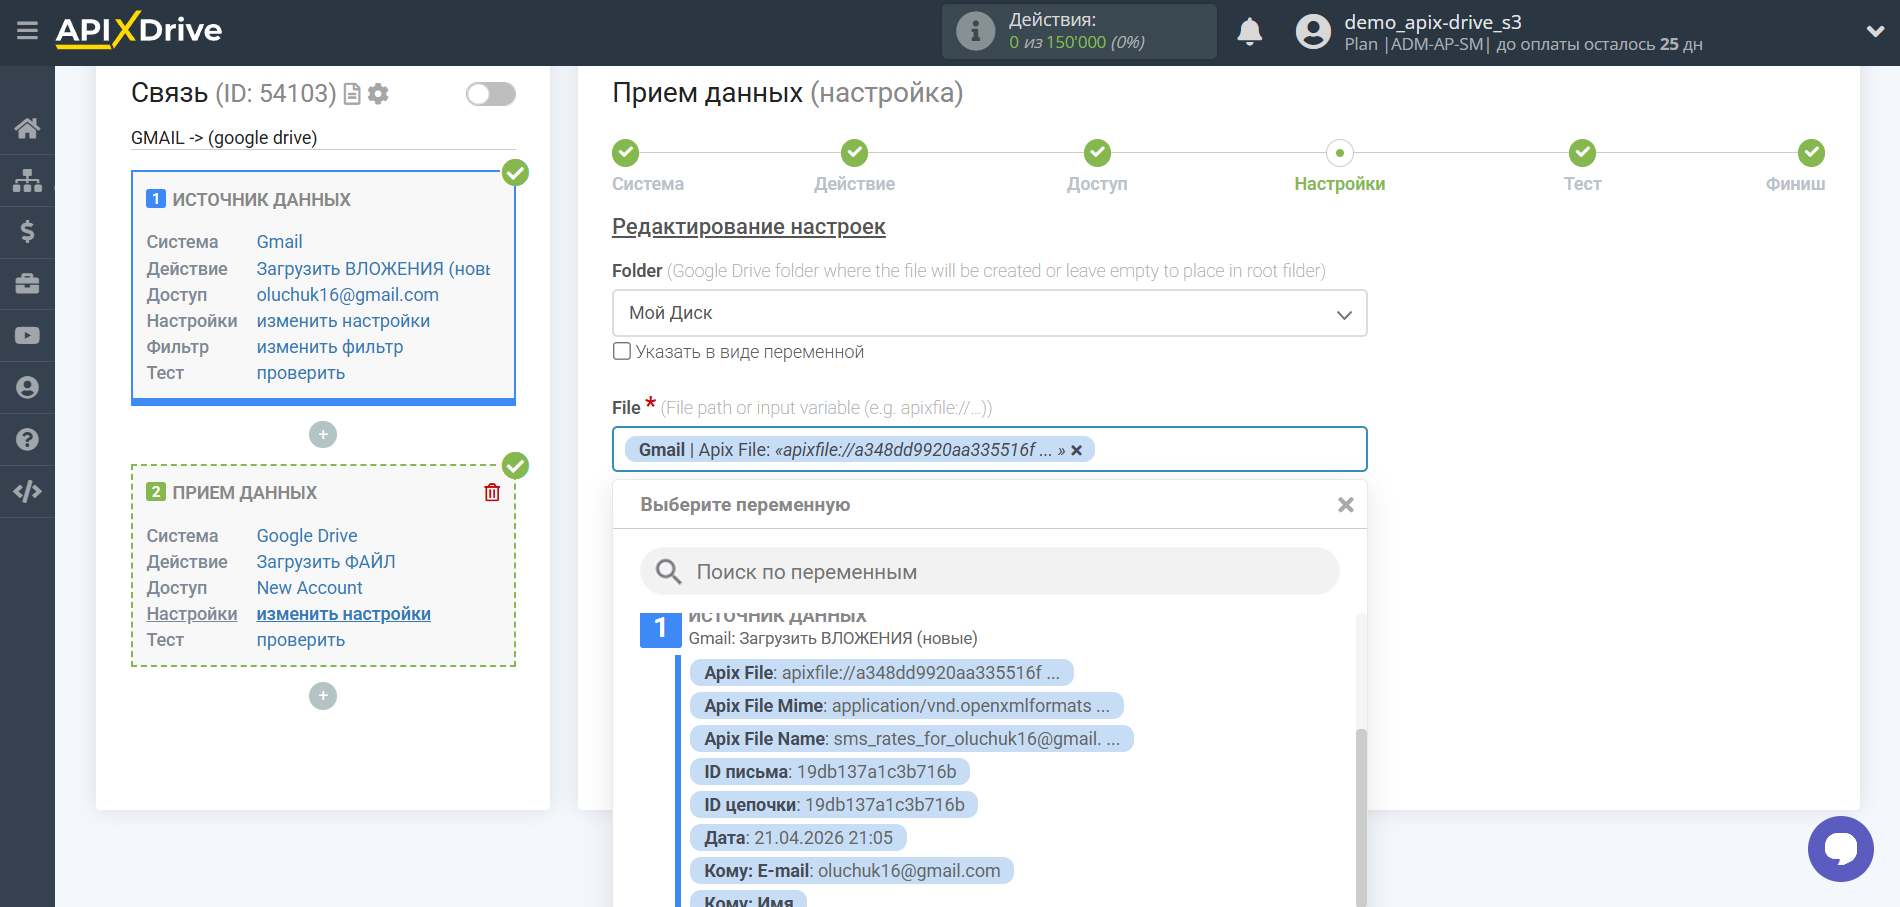Open 'Загрузить ФАЙЛ' action link

coord(326,562)
